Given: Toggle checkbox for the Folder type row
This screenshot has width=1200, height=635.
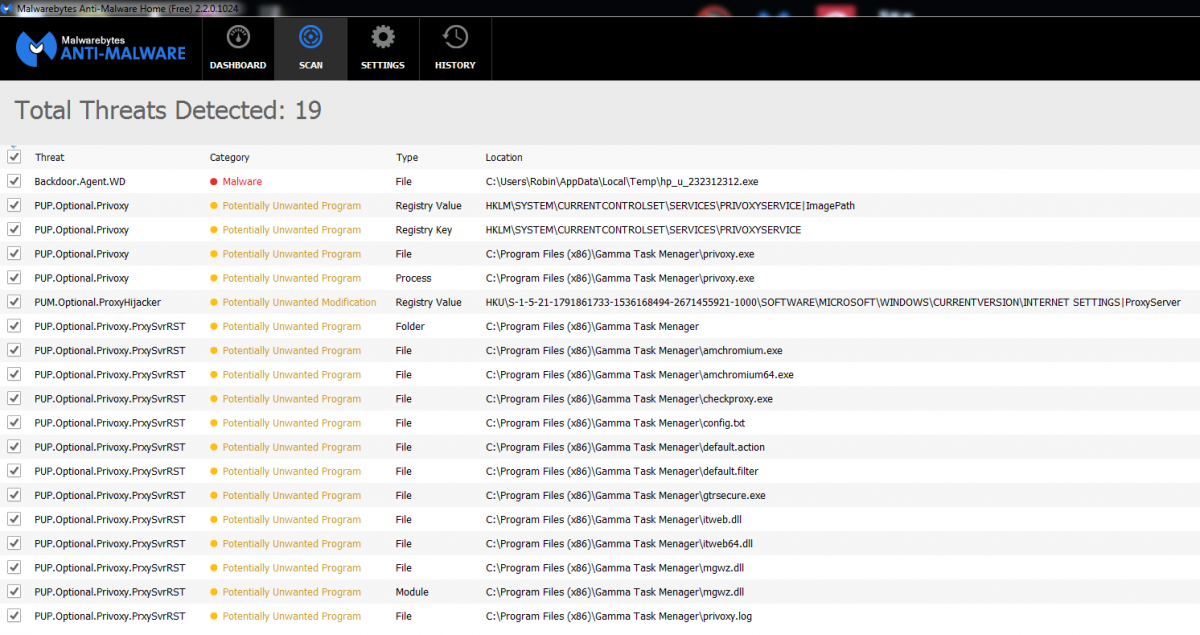Looking at the screenshot, I should (14, 326).
